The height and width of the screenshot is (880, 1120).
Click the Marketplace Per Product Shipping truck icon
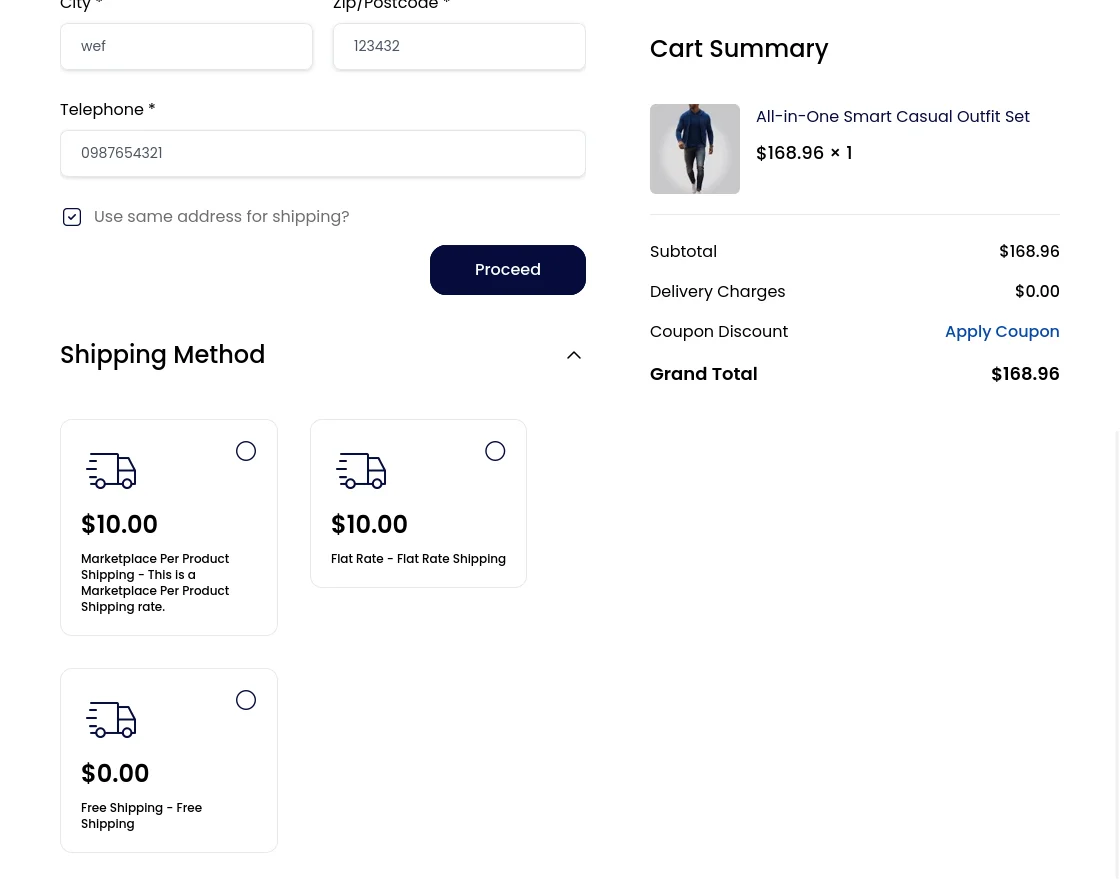coord(111,470)
